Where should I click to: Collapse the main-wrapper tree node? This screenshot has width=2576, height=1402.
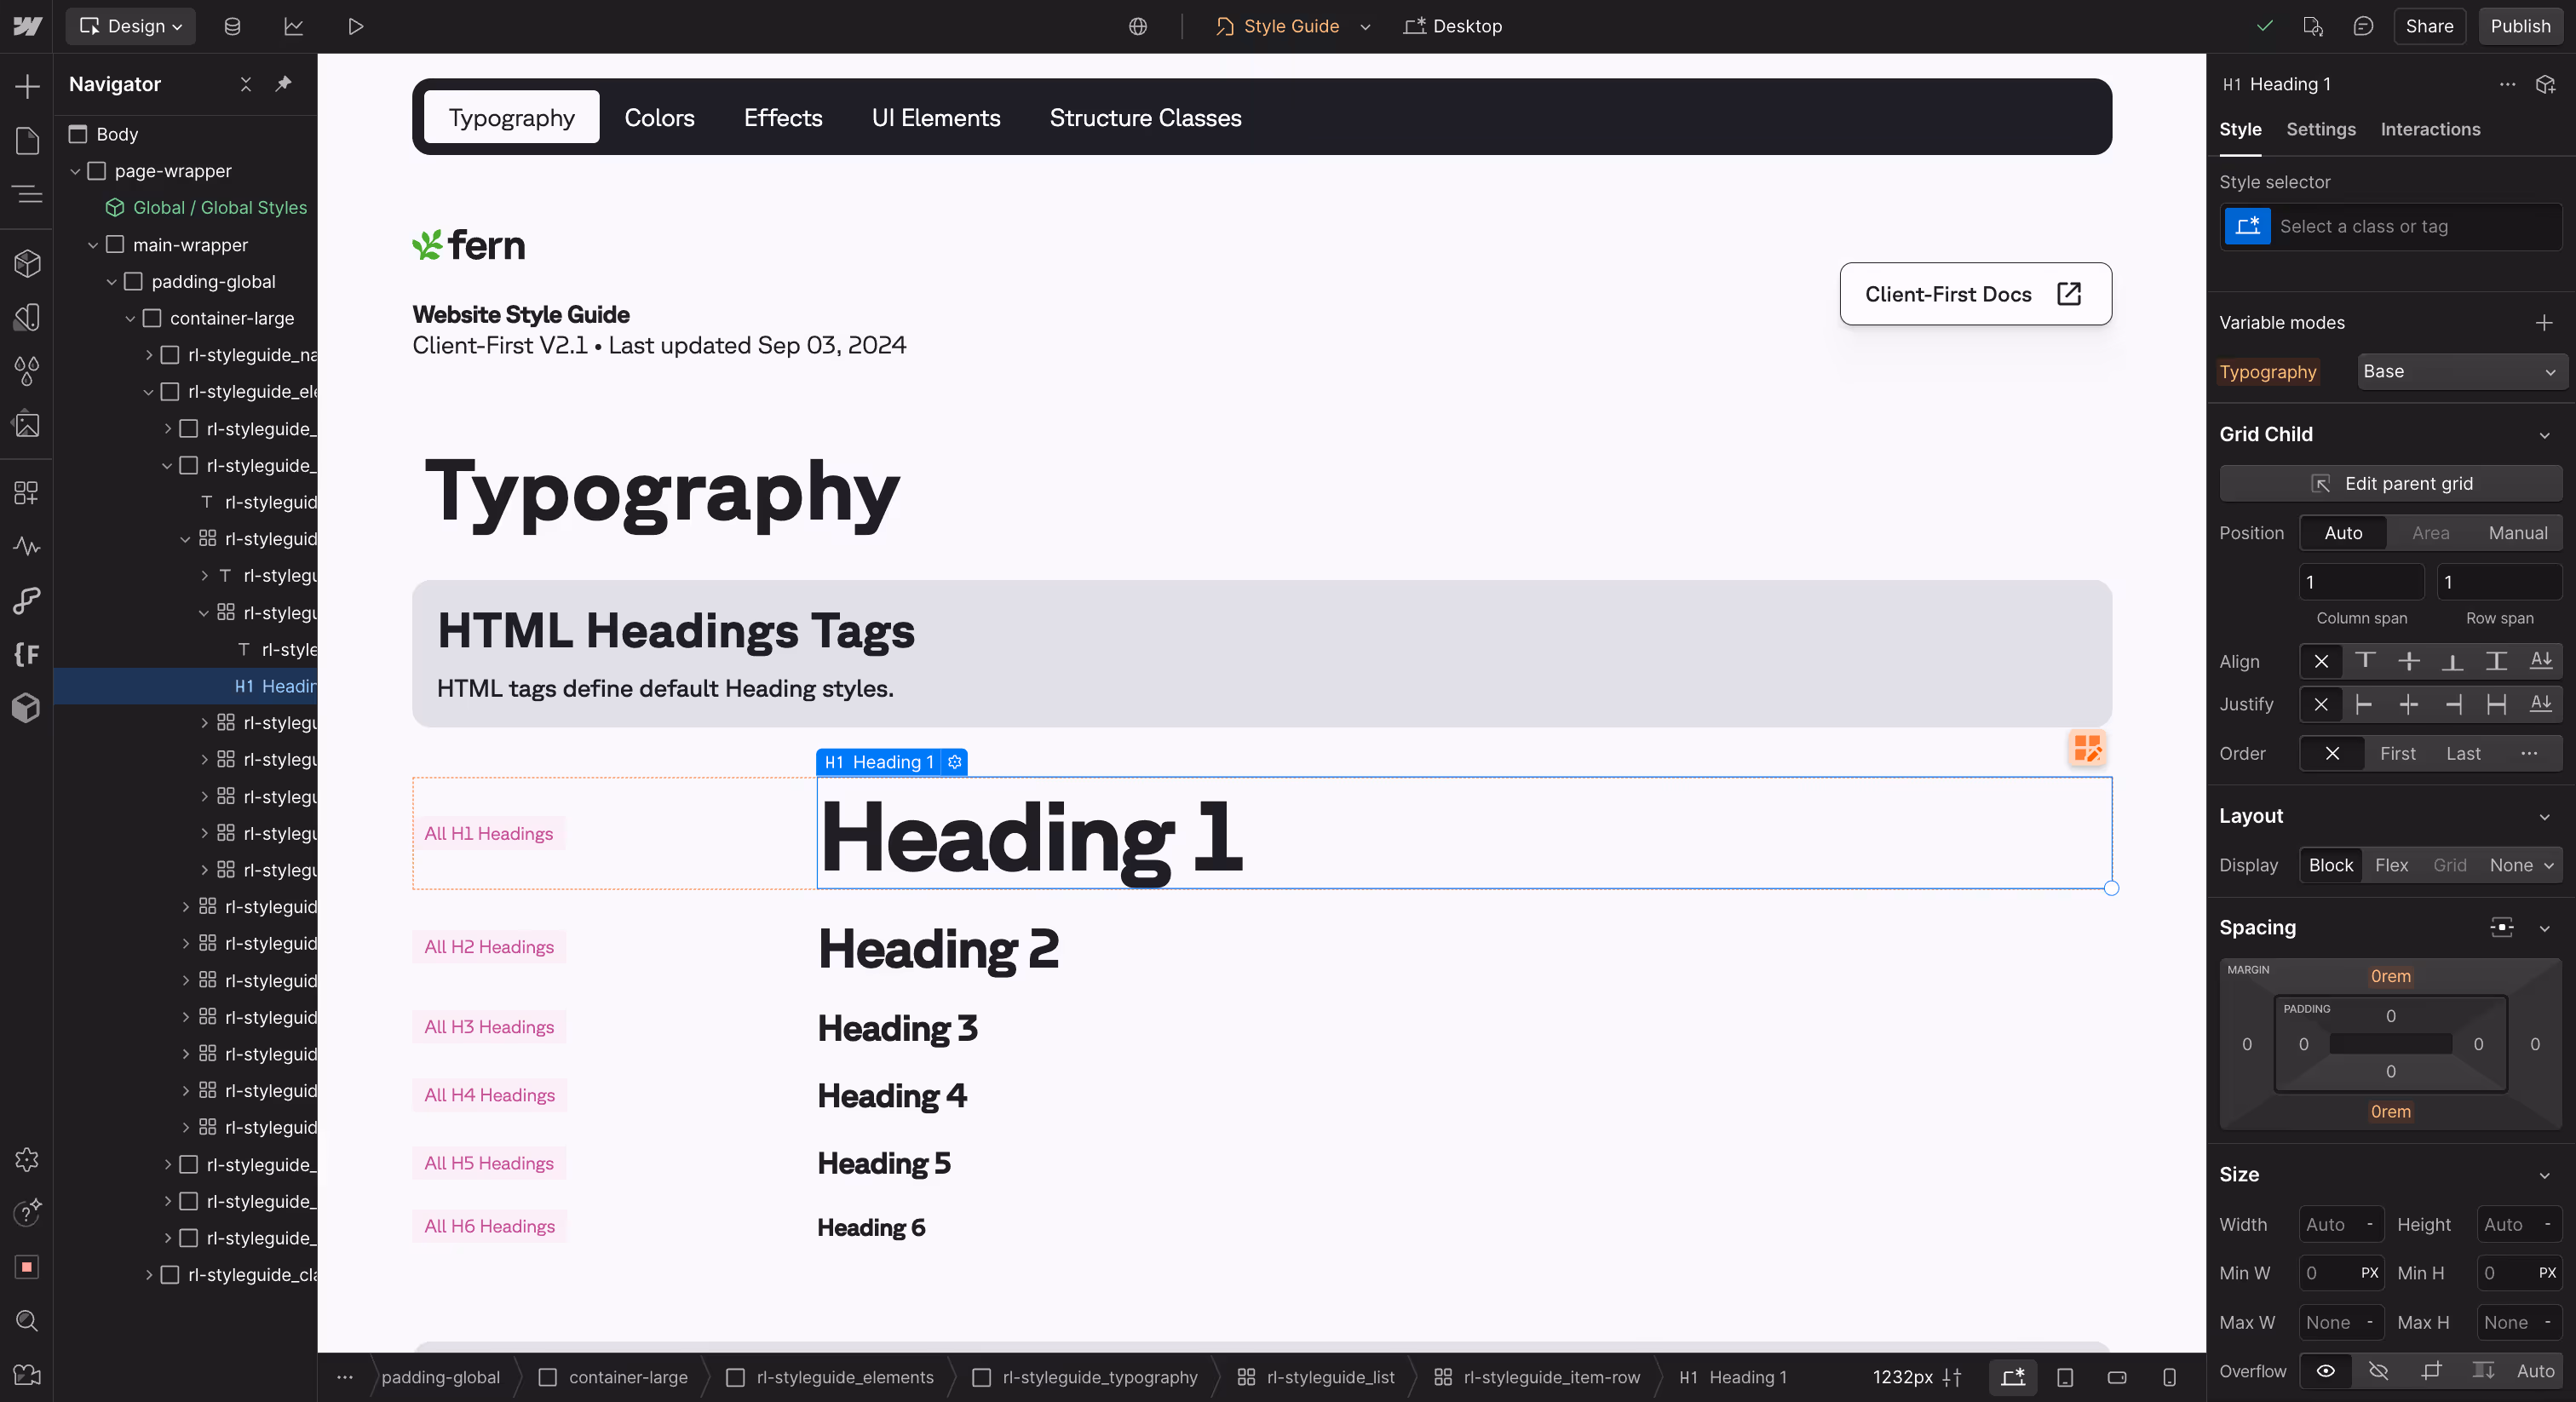[93, 245]
